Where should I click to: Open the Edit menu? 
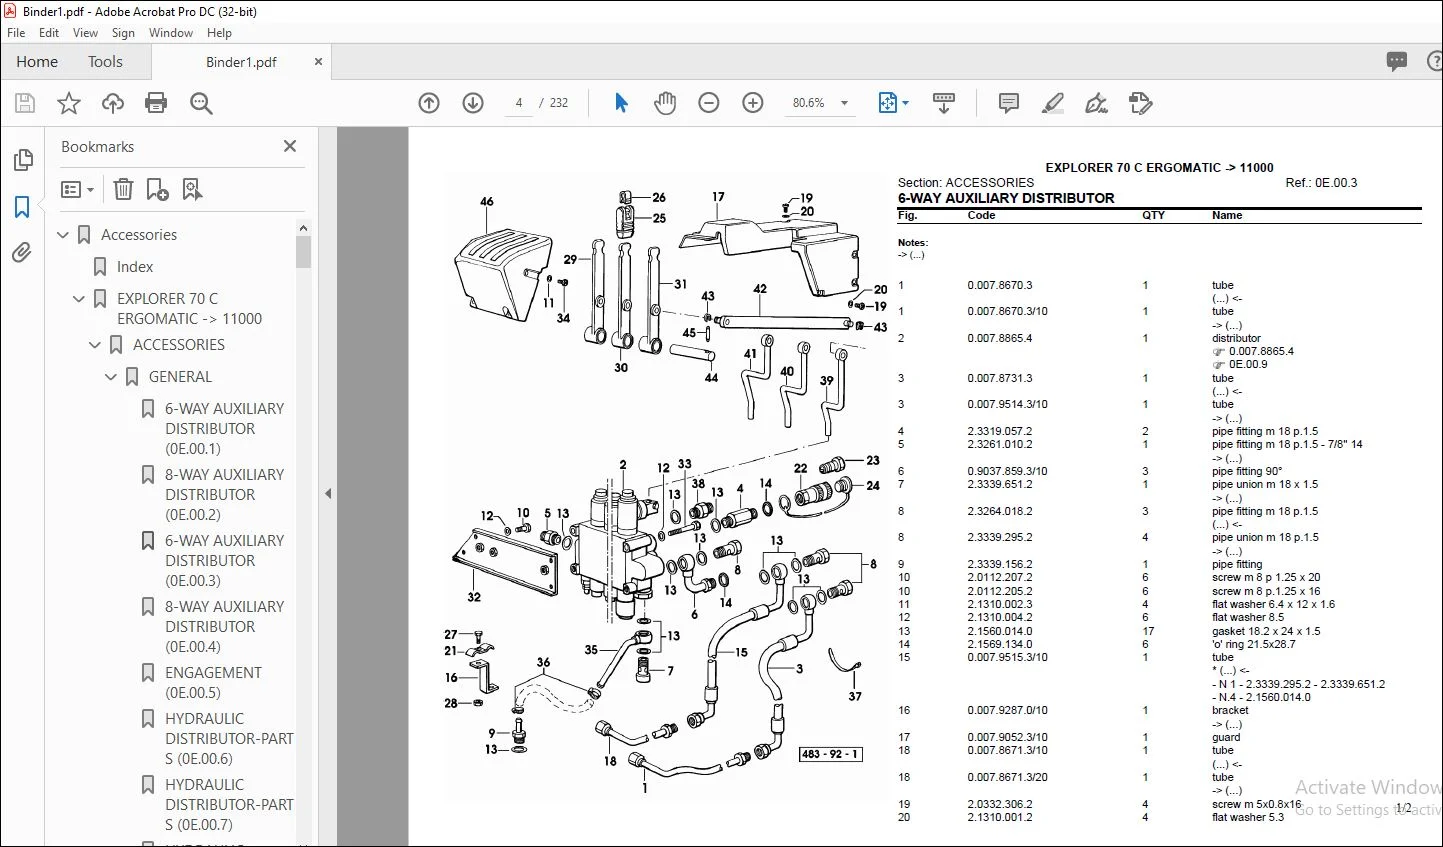click(x=49, y=33)
